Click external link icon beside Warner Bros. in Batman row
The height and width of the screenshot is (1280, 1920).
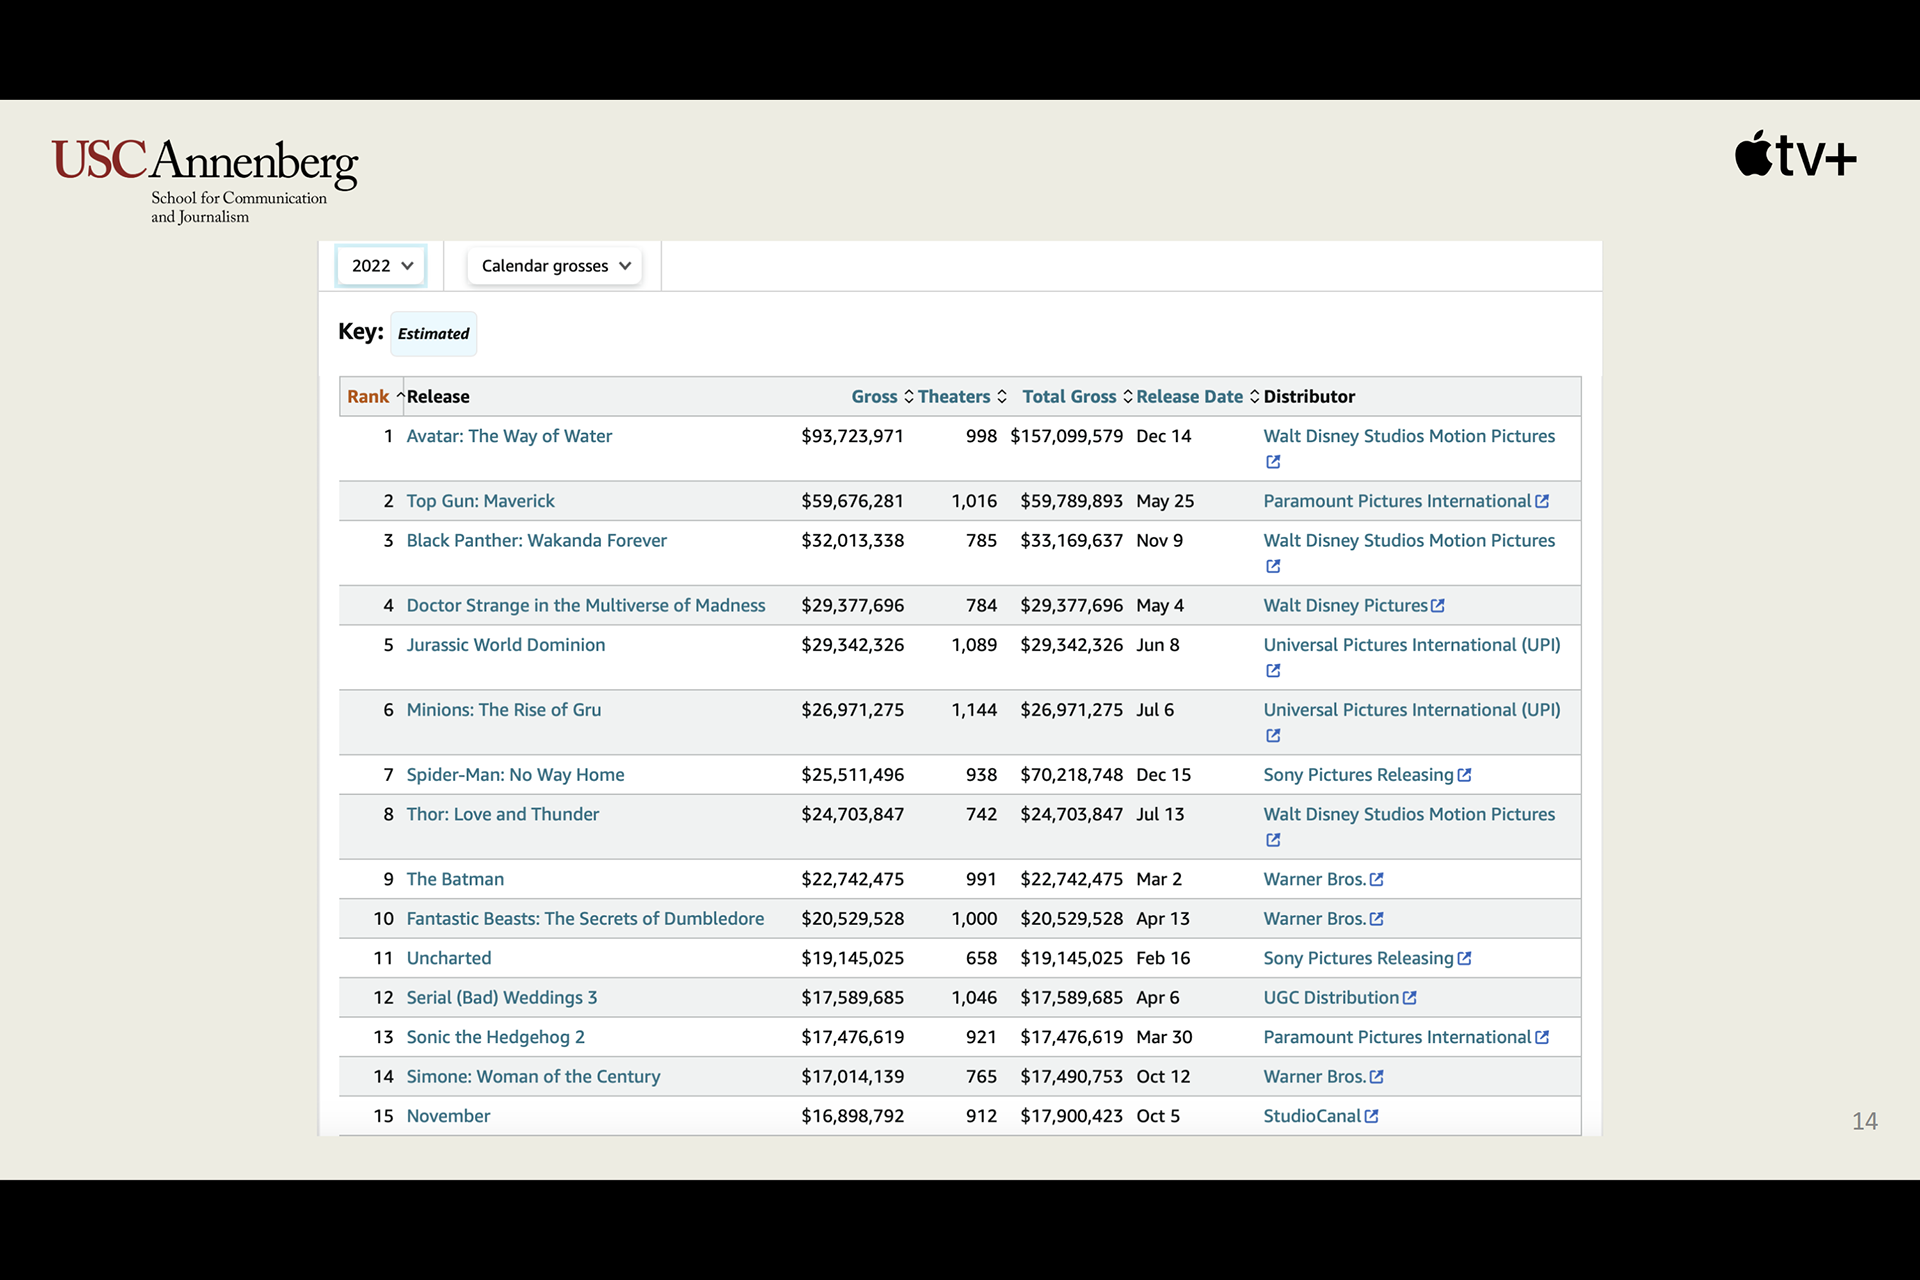pos(1377,879)
